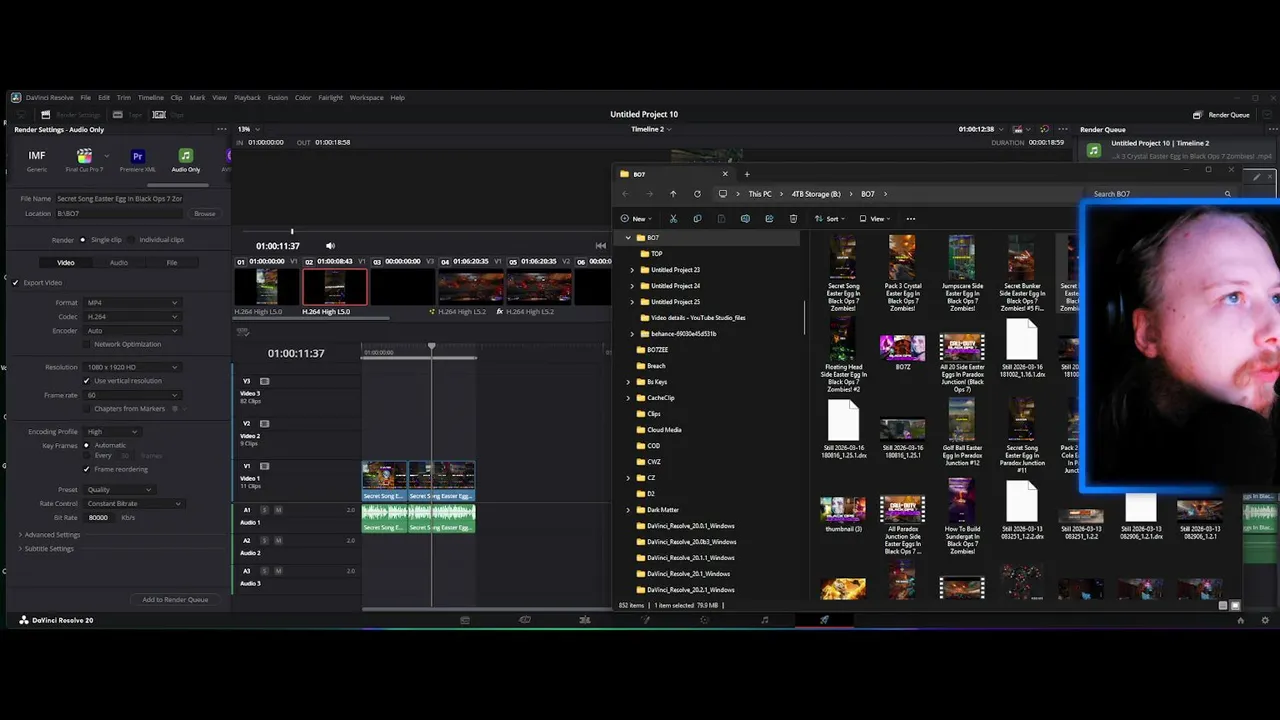This screenshot has width=1280, height=720.
Task: Click 4TB Storage (B:) in address bar
Action: [816, 194]
